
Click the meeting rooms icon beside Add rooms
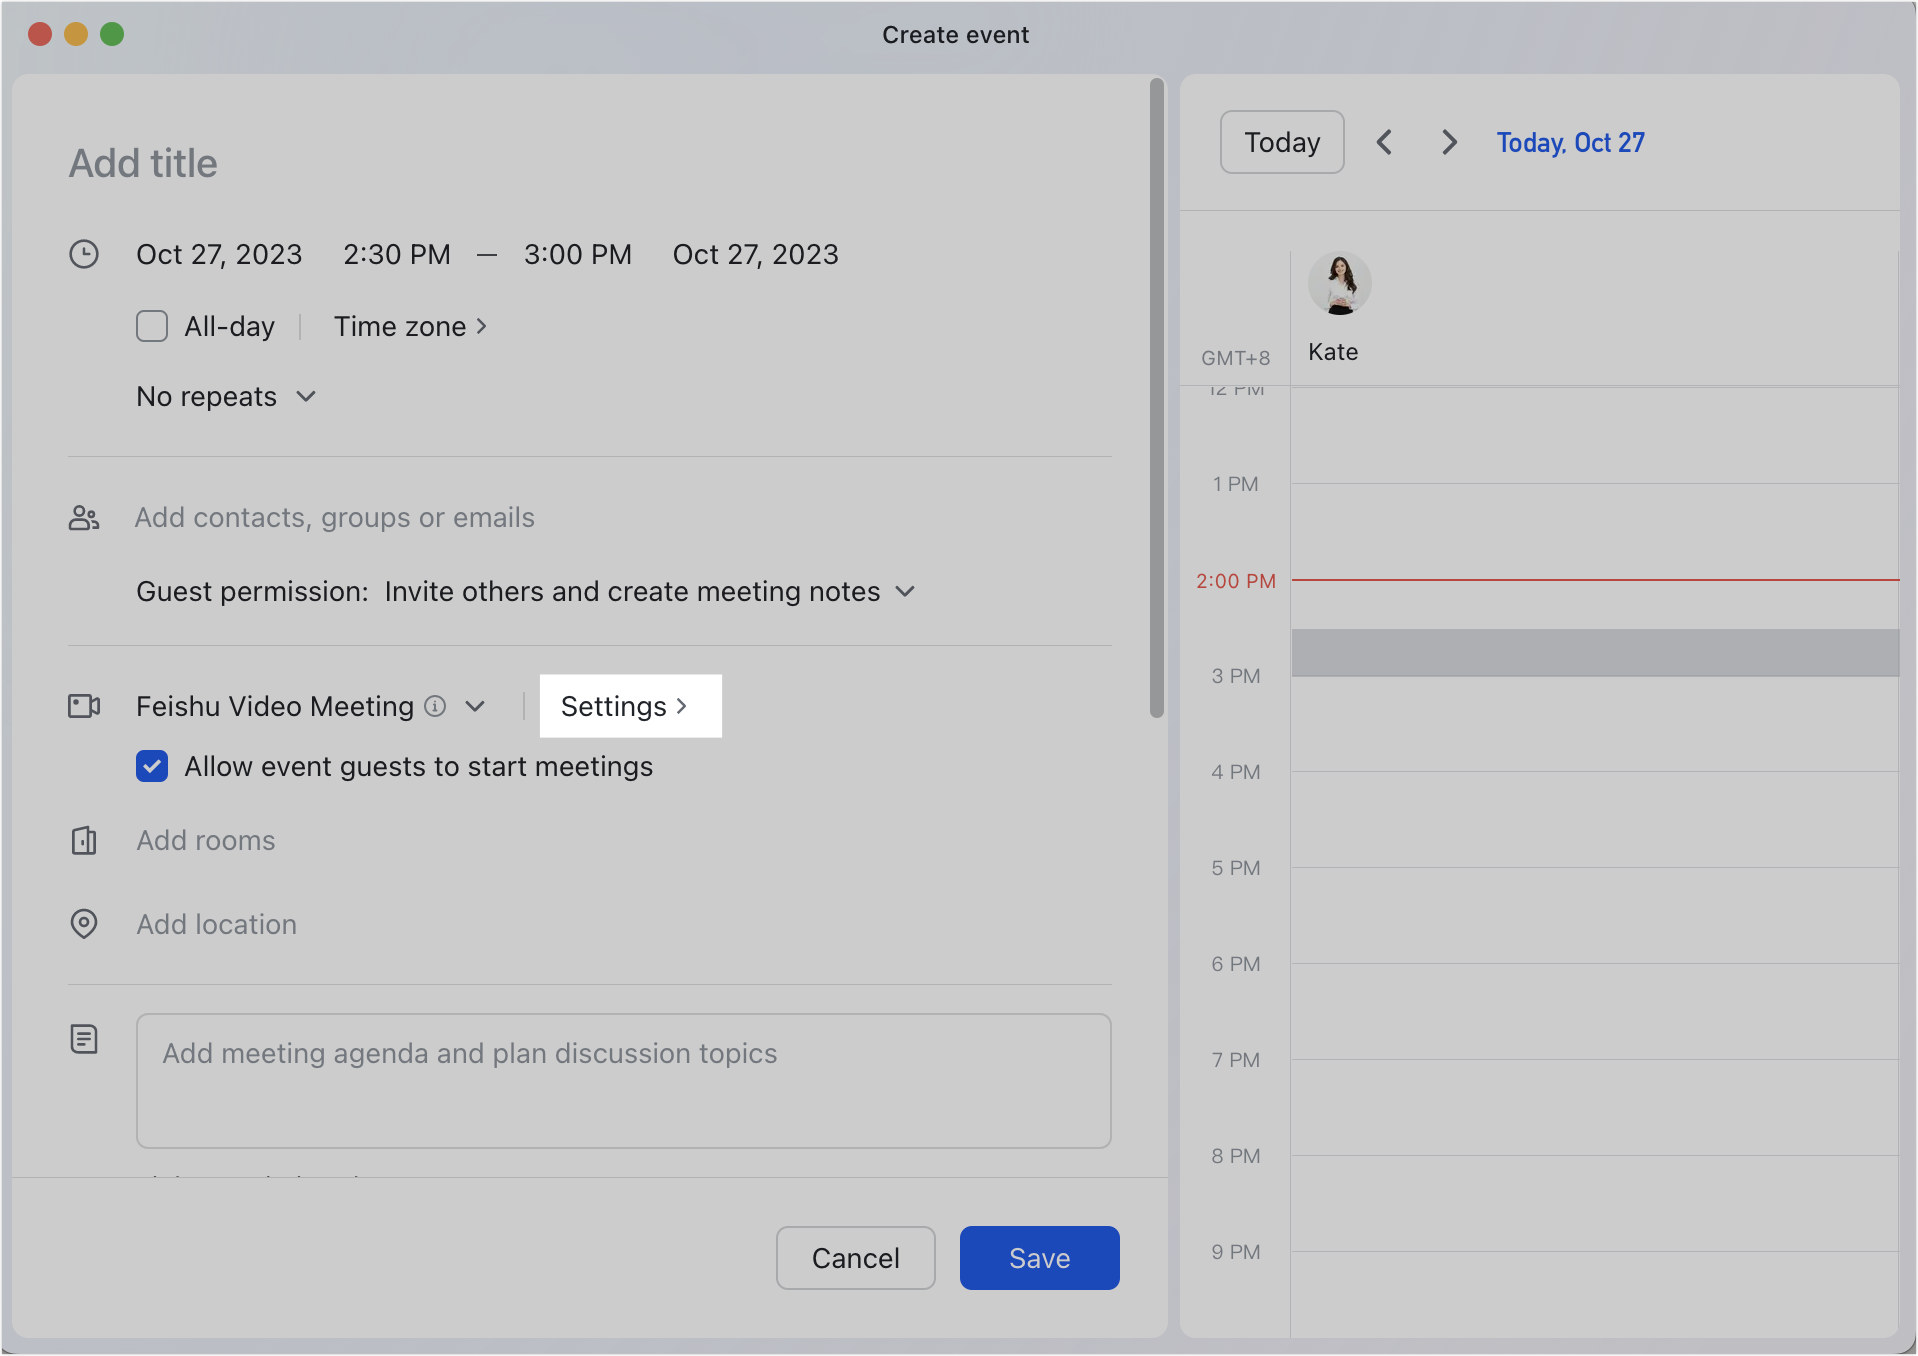(x=84, y=841)
